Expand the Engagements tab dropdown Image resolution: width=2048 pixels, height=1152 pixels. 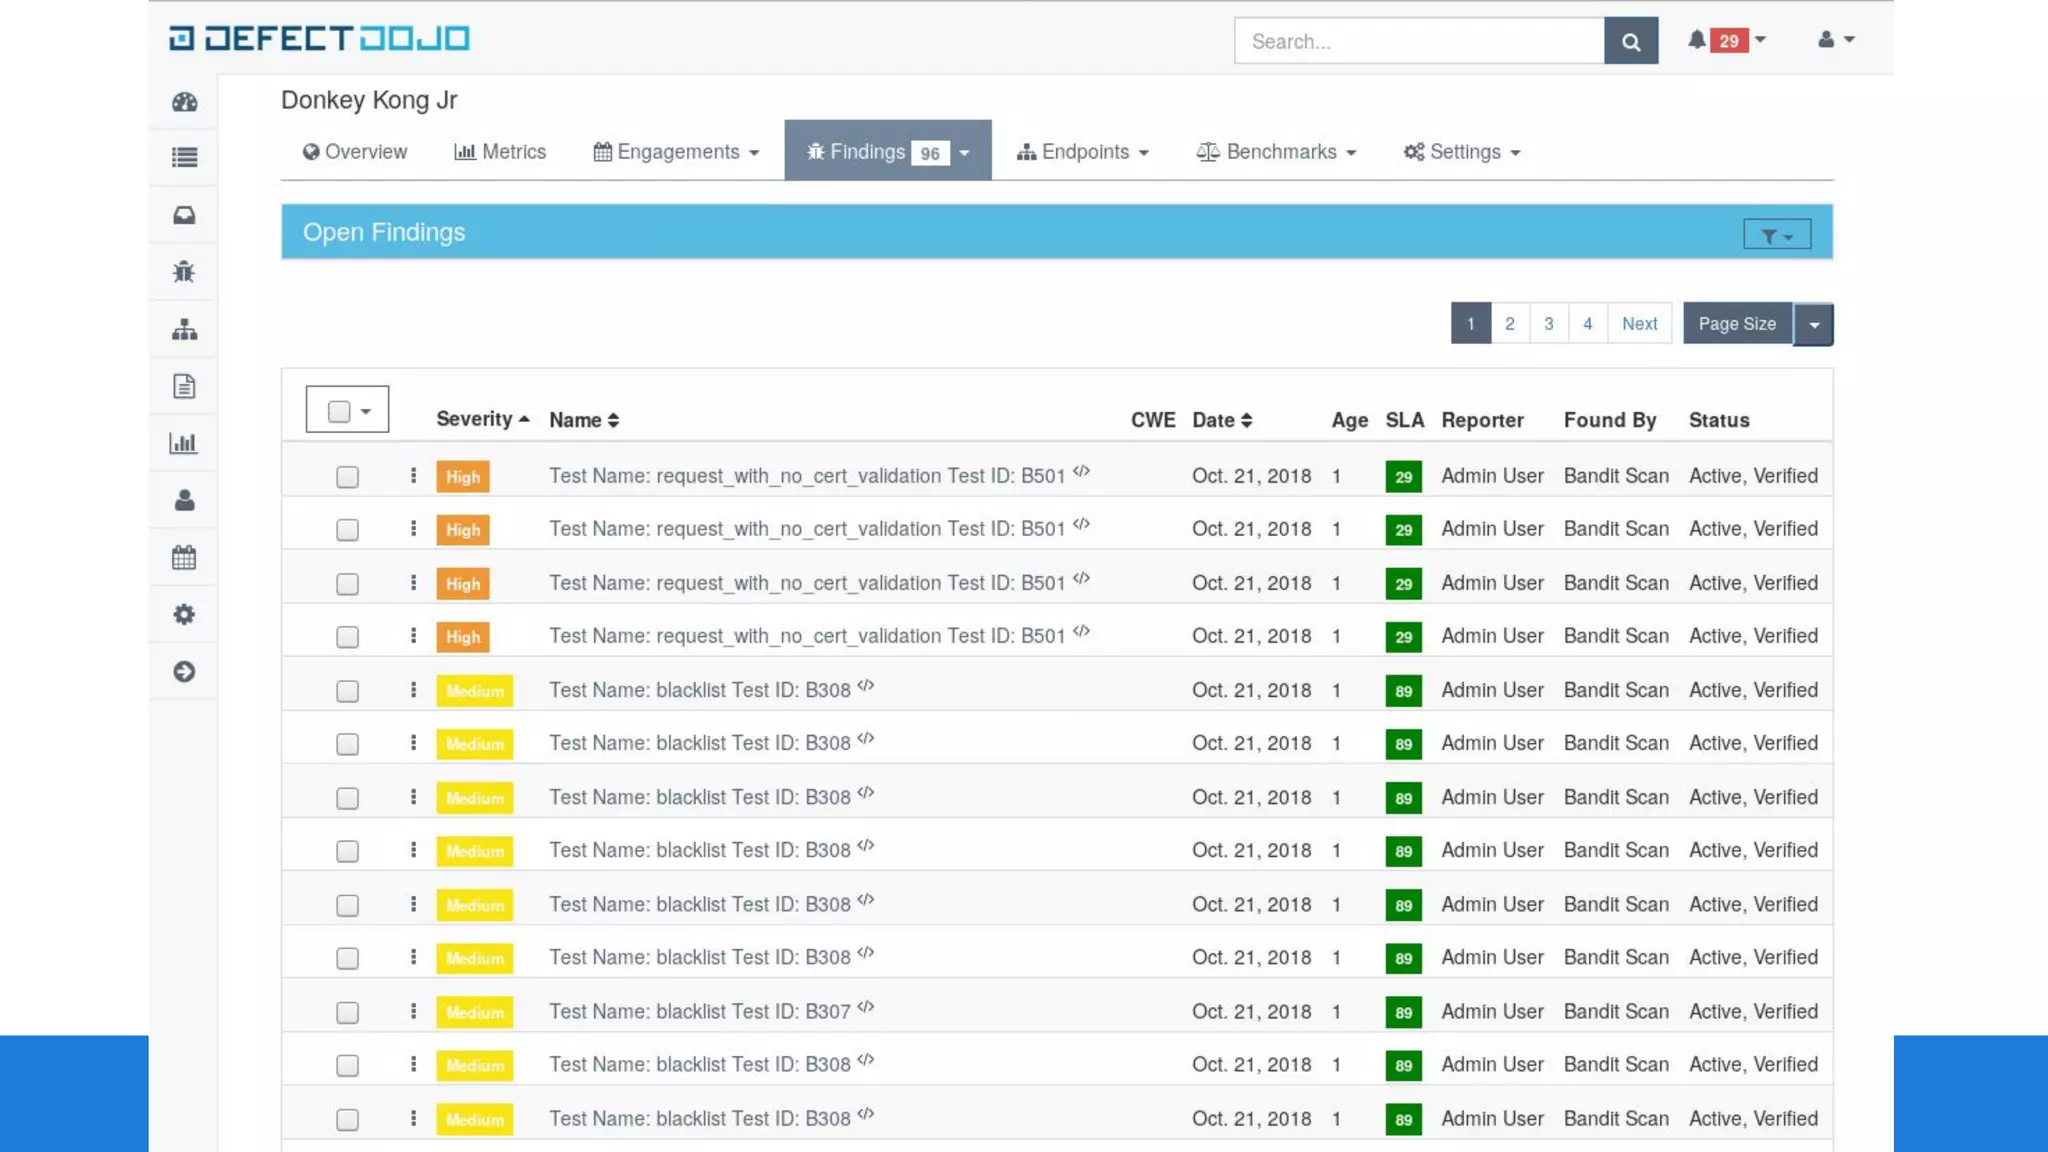(754, 153)
